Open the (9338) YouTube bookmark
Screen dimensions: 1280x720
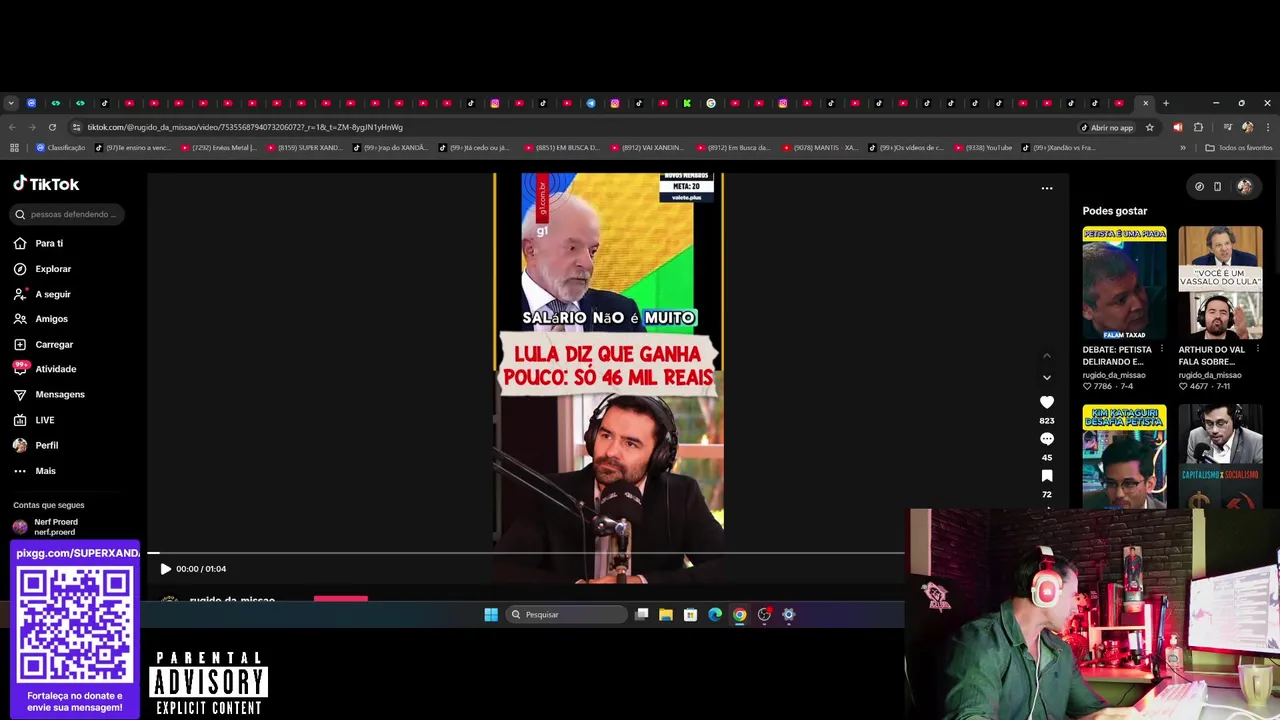click(x=983, y=148)
